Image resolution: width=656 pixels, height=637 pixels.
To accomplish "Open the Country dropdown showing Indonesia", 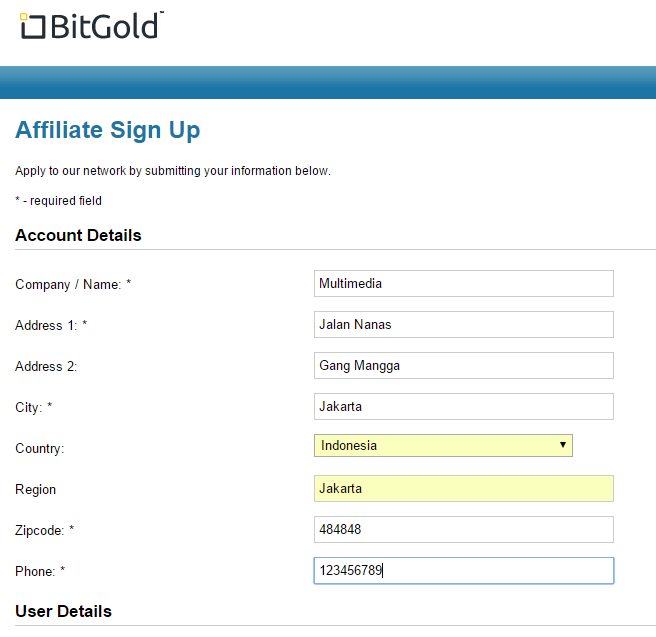I will (x=443, y=445).
